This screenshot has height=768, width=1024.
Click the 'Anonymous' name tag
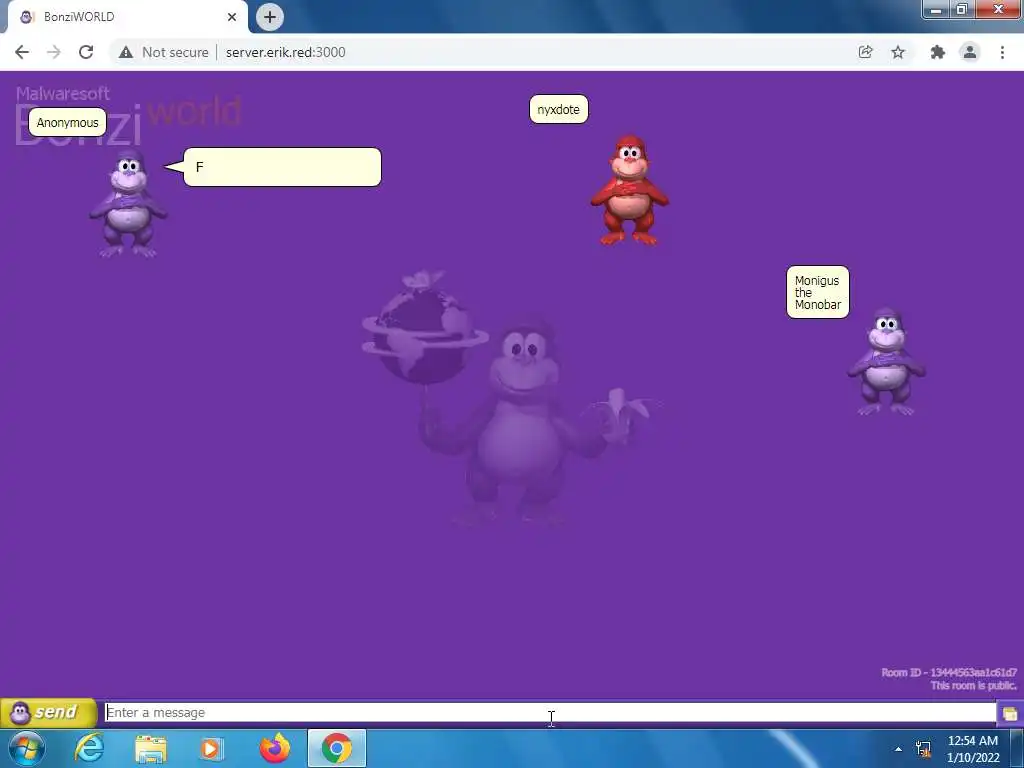[67, 122]
